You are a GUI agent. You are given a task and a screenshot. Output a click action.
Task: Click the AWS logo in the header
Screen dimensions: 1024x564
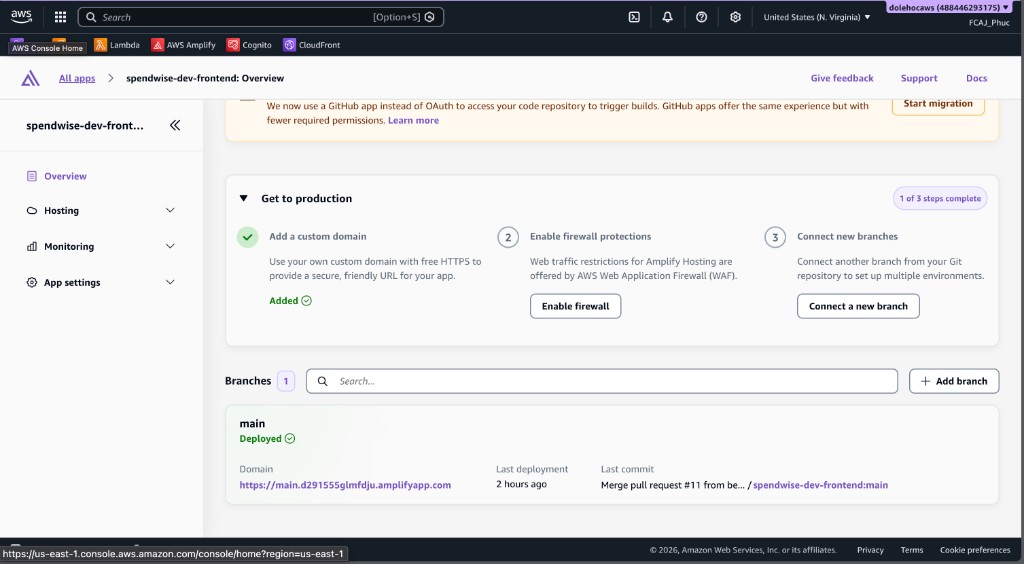[x=21, y=17]
